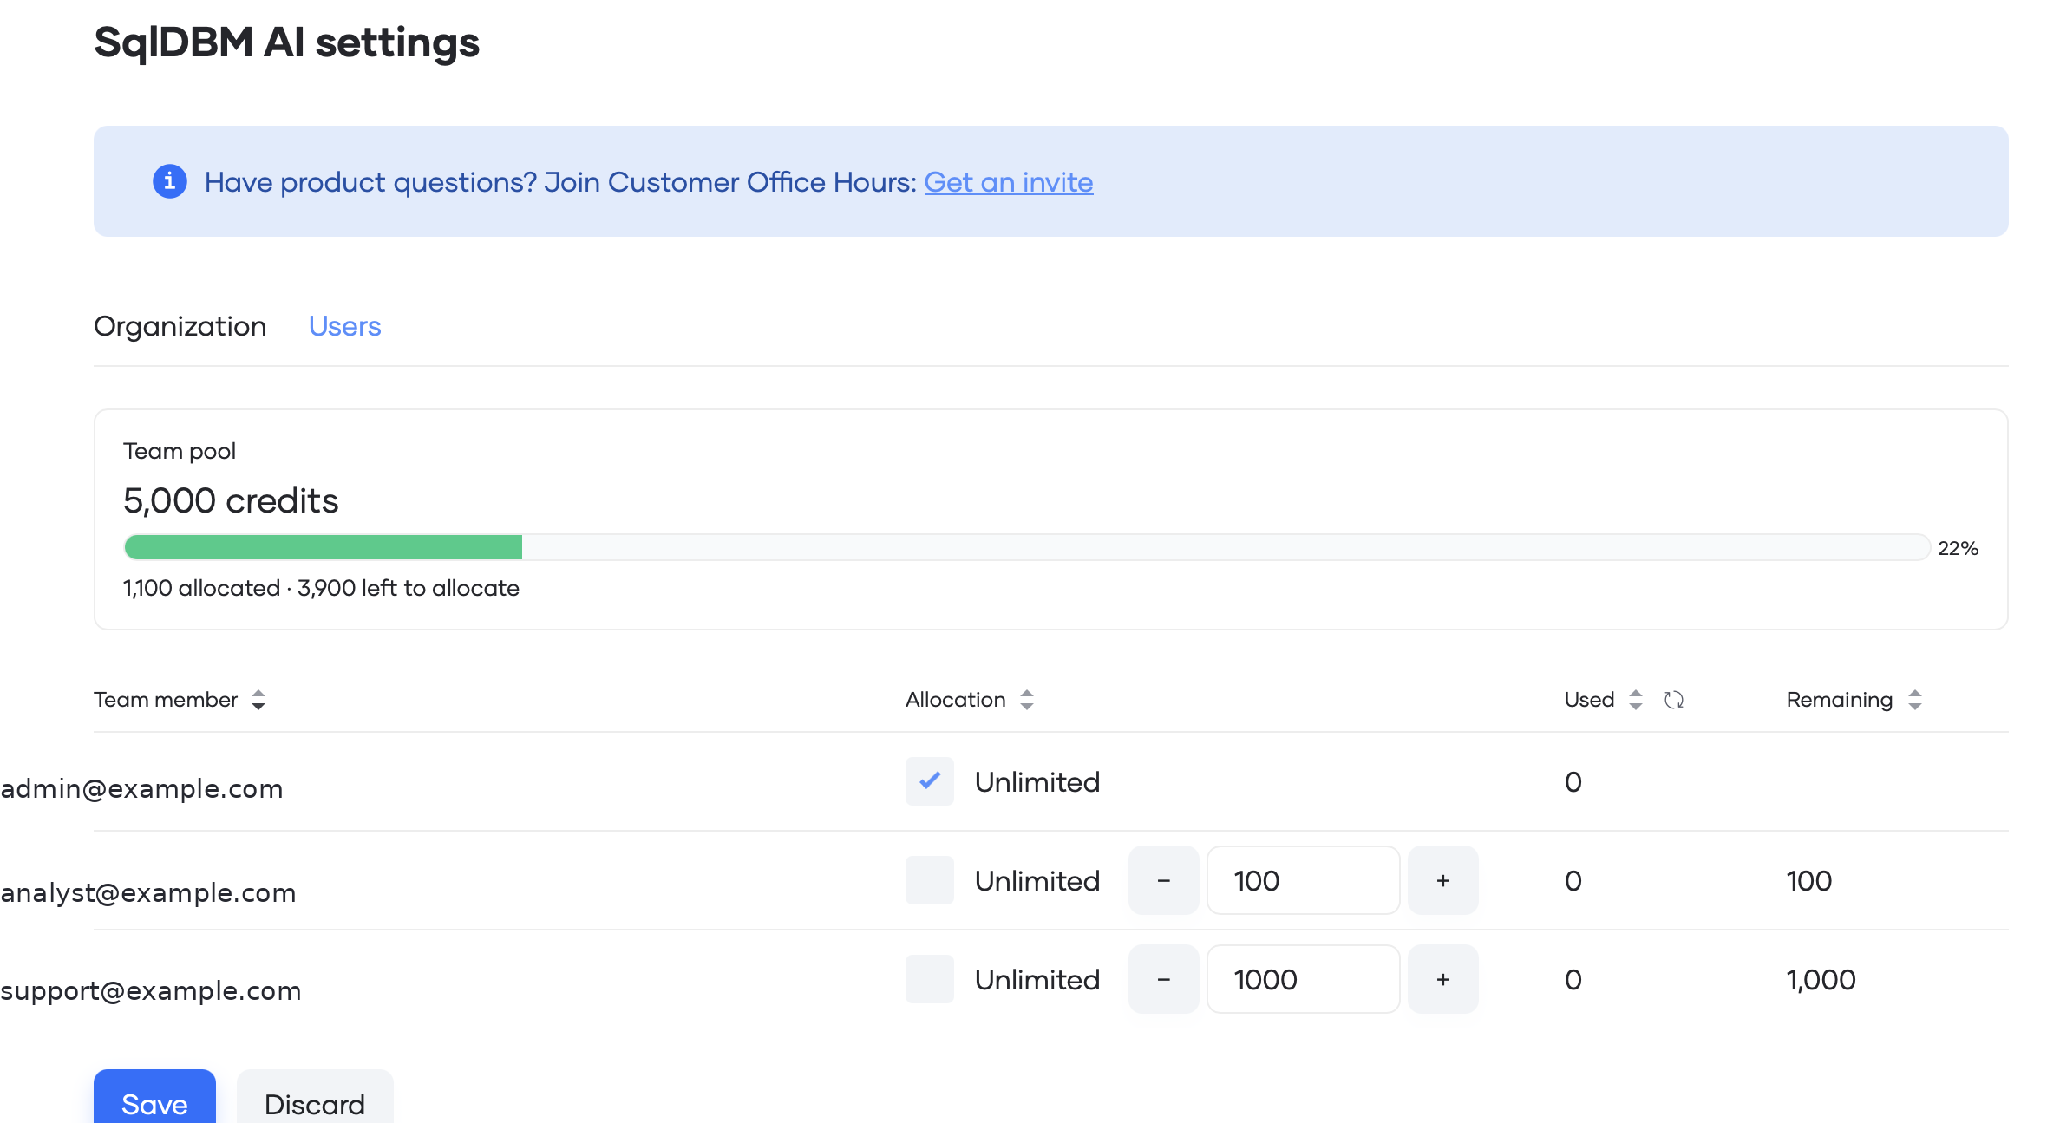
Task: Click the 100 allocation input field
Action: click(x=1303, y=880)
